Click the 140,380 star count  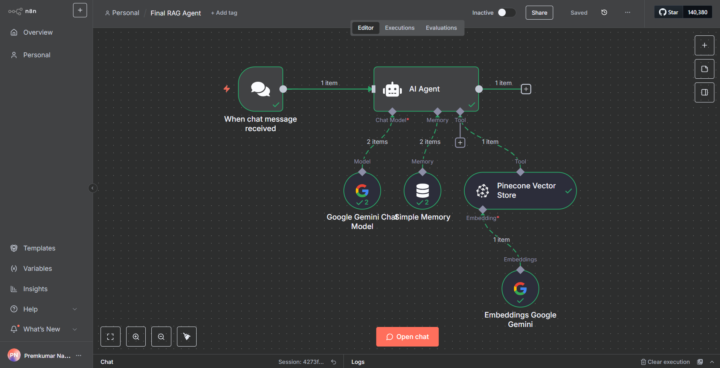697,12
